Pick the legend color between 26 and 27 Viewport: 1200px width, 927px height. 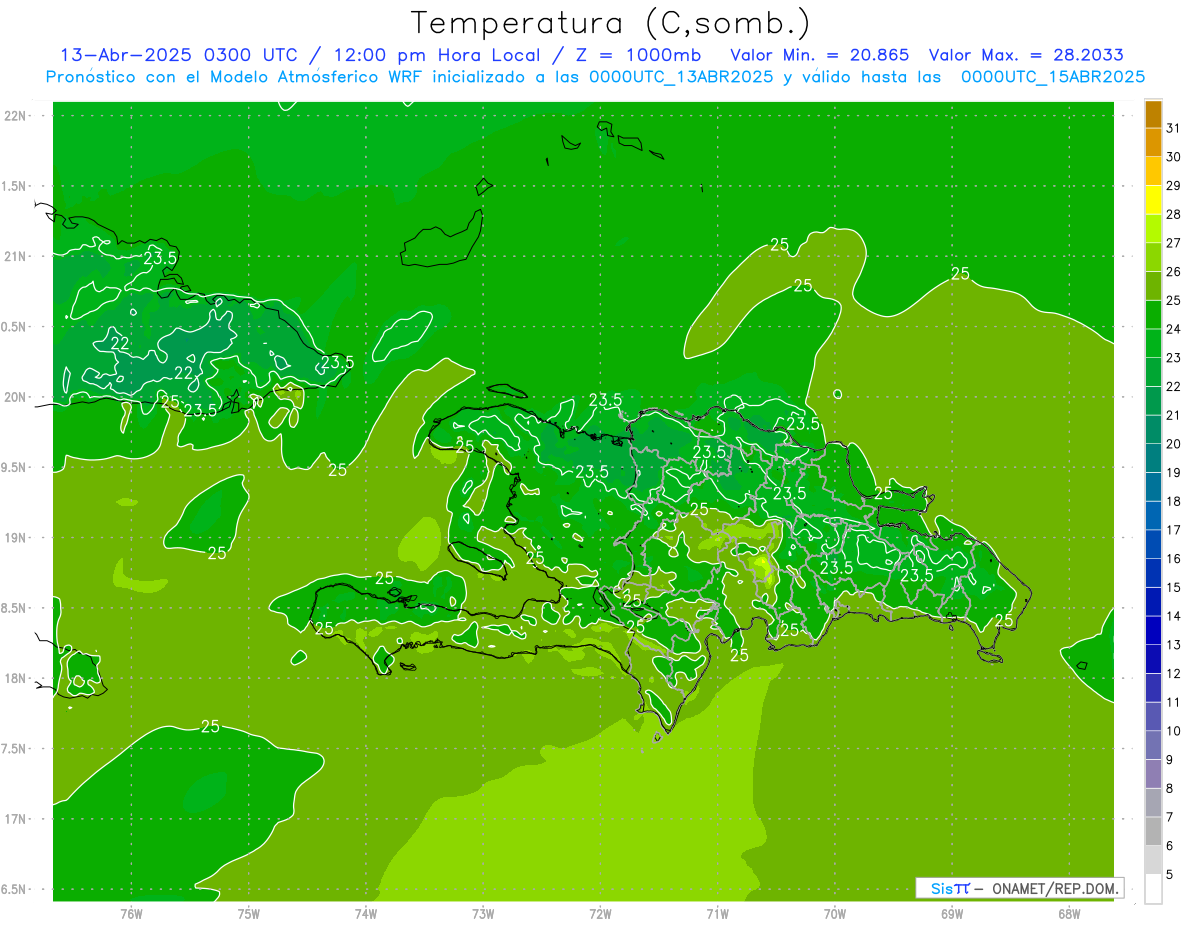[1153, 258]
